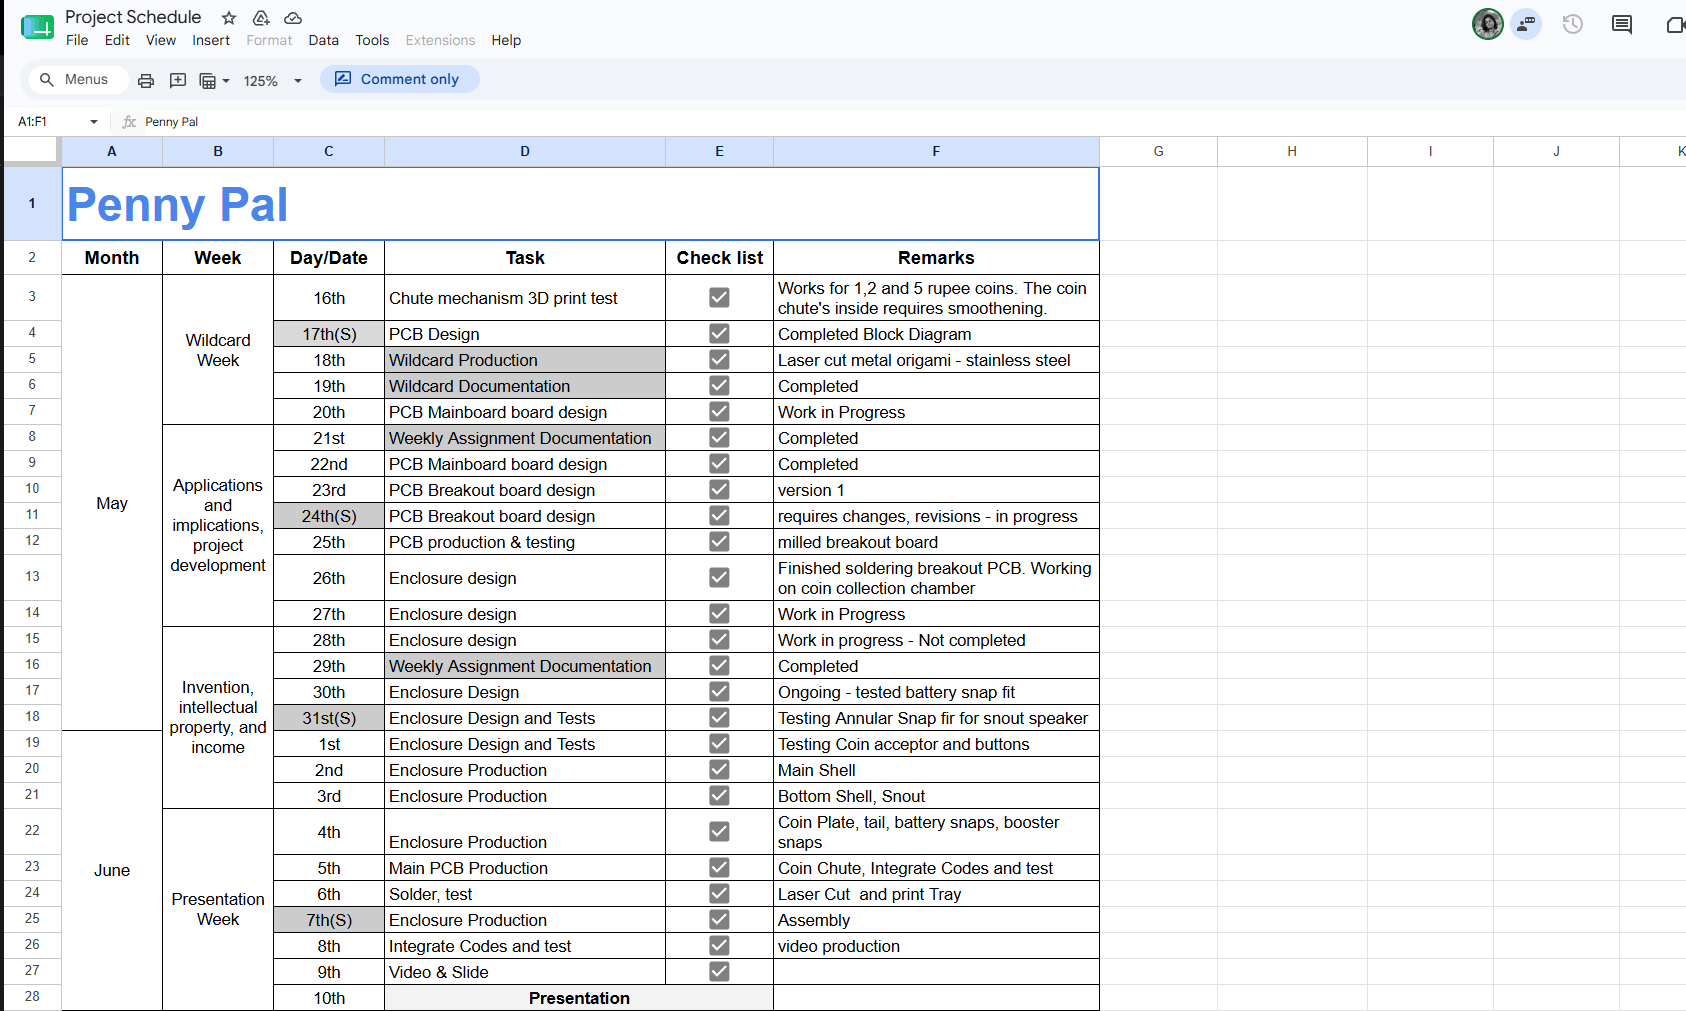Open the Google Sheets home icon
This screenshot has height=1011, width=1686.
click(37, 27)
